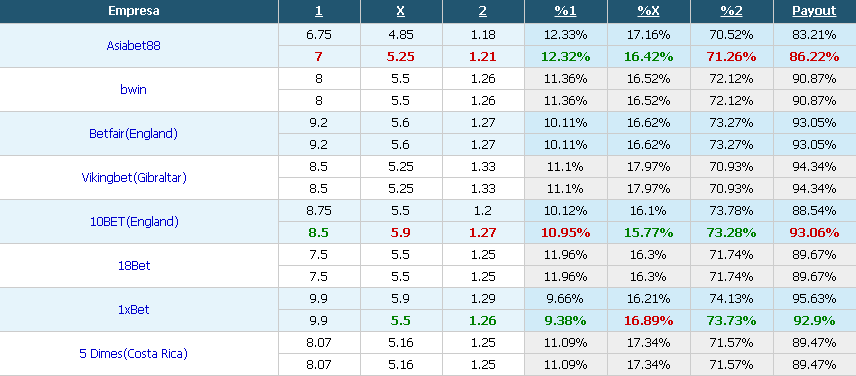
Task: Sort by the X draw column header
Action: point(401,11)
